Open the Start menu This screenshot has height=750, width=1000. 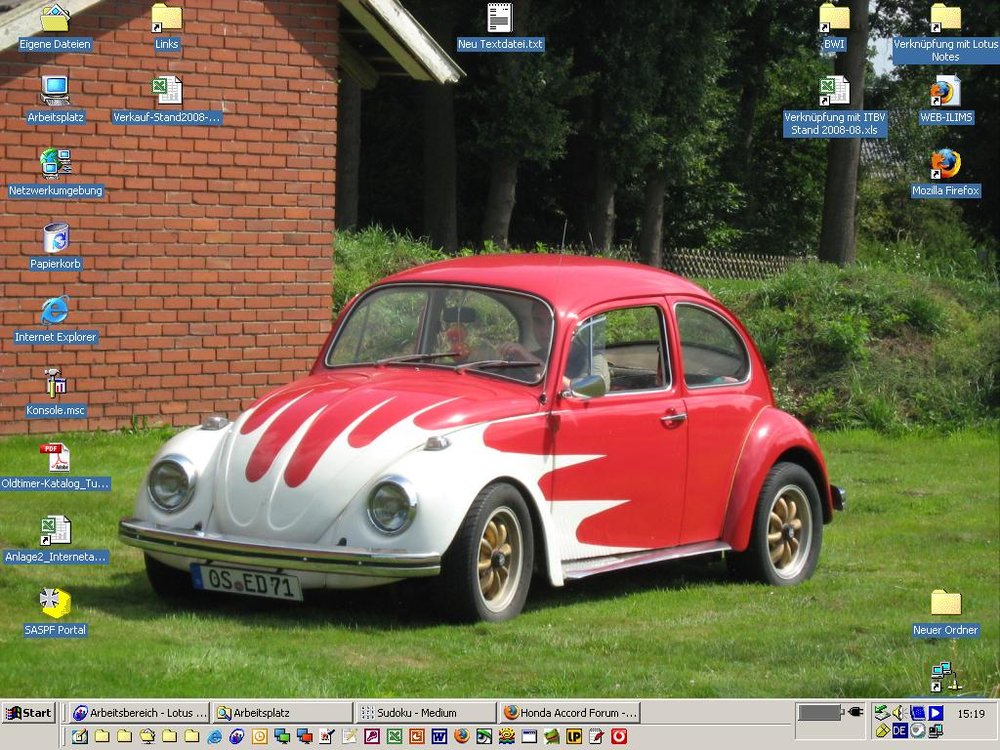point(29,713)
